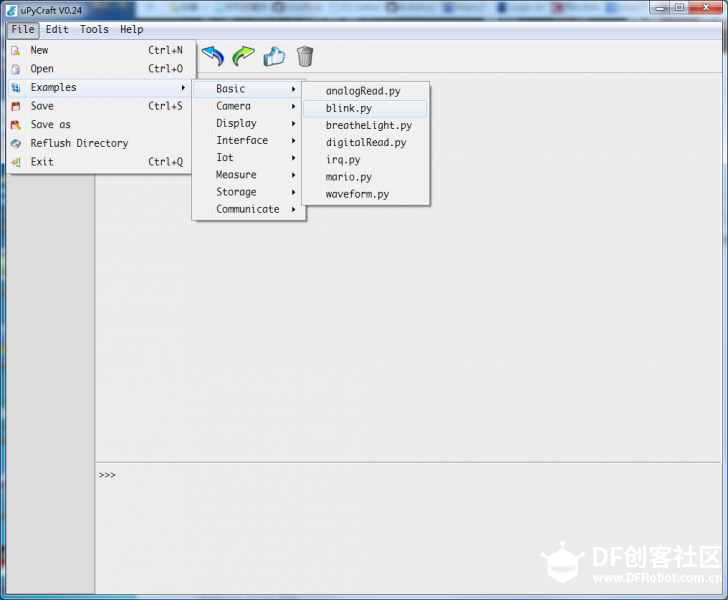
Task: Expand the Communicate examples submenu
Action: coord(249,209)
